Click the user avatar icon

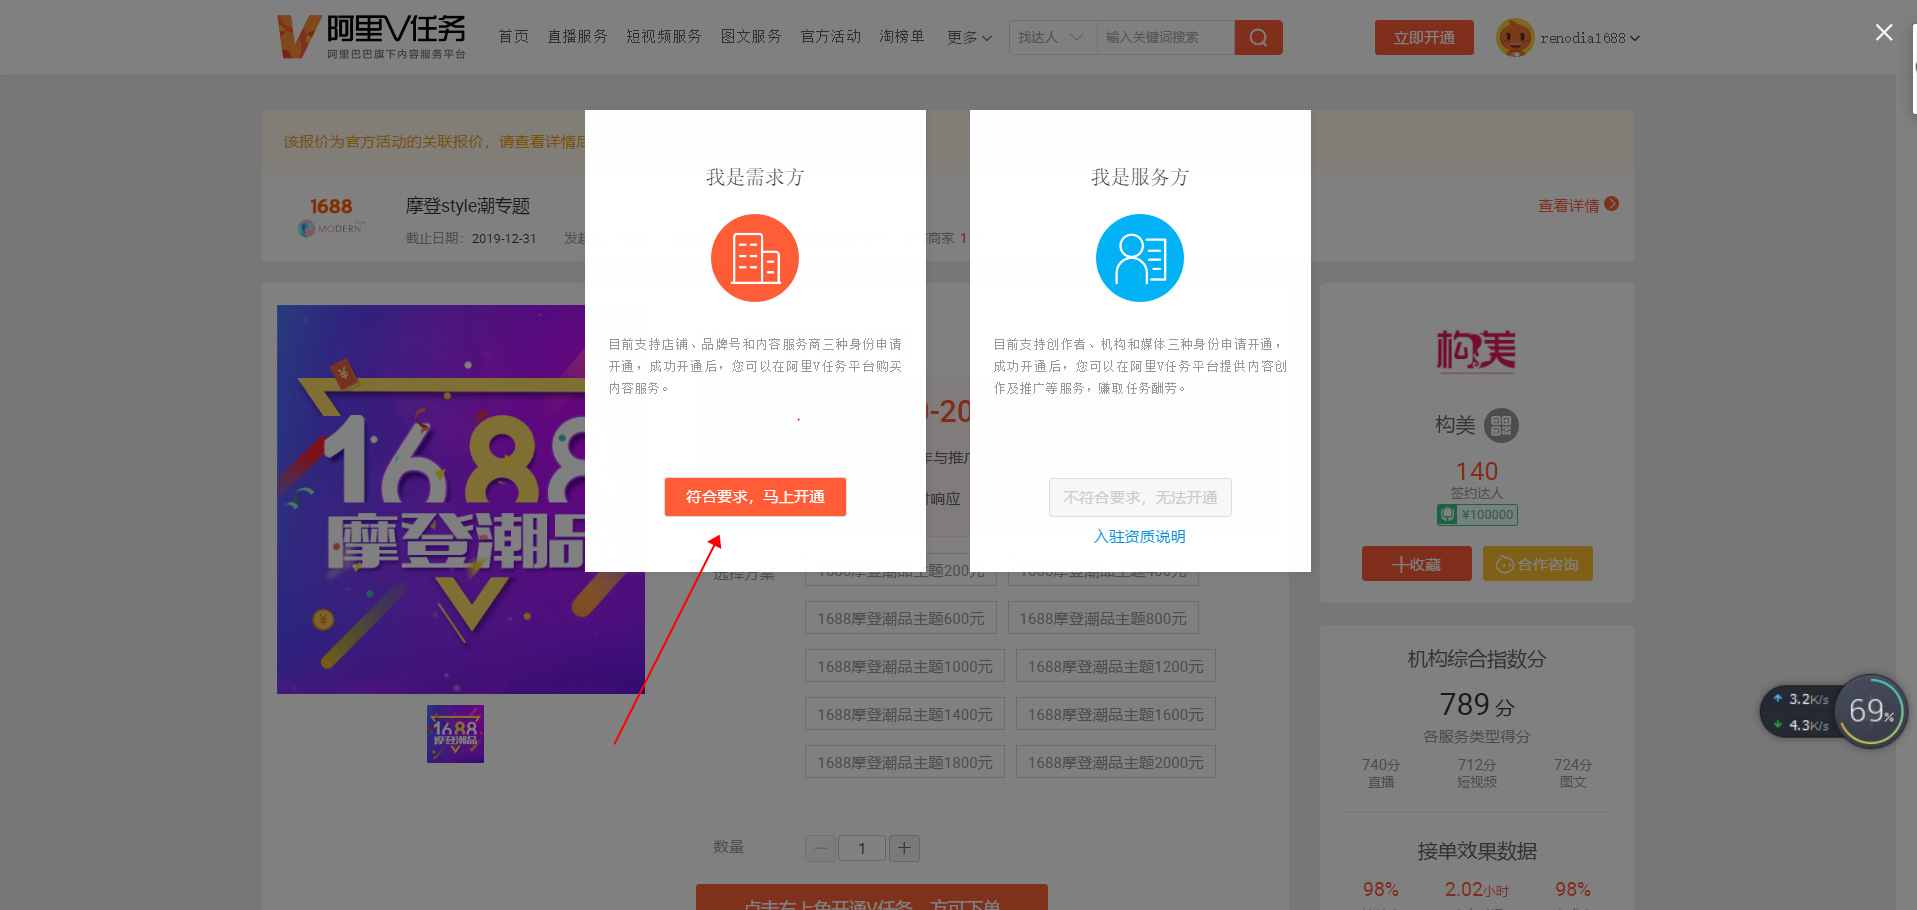(x=1514, y=37)
